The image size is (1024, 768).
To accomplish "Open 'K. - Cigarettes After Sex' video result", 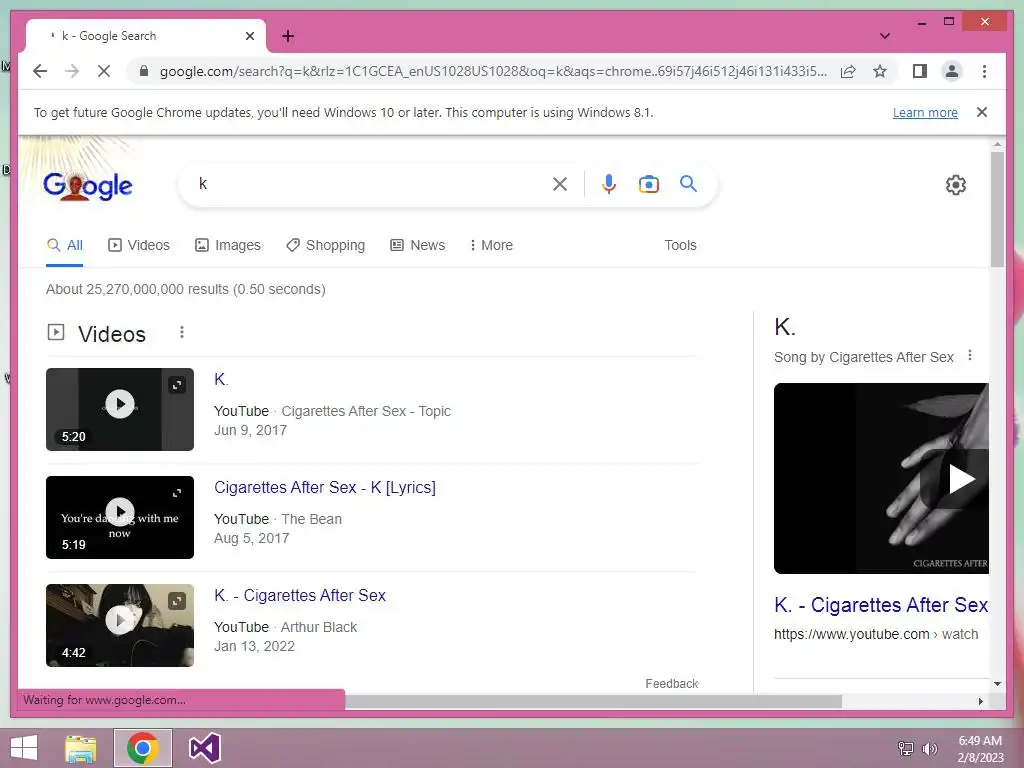I will [300, 596].
